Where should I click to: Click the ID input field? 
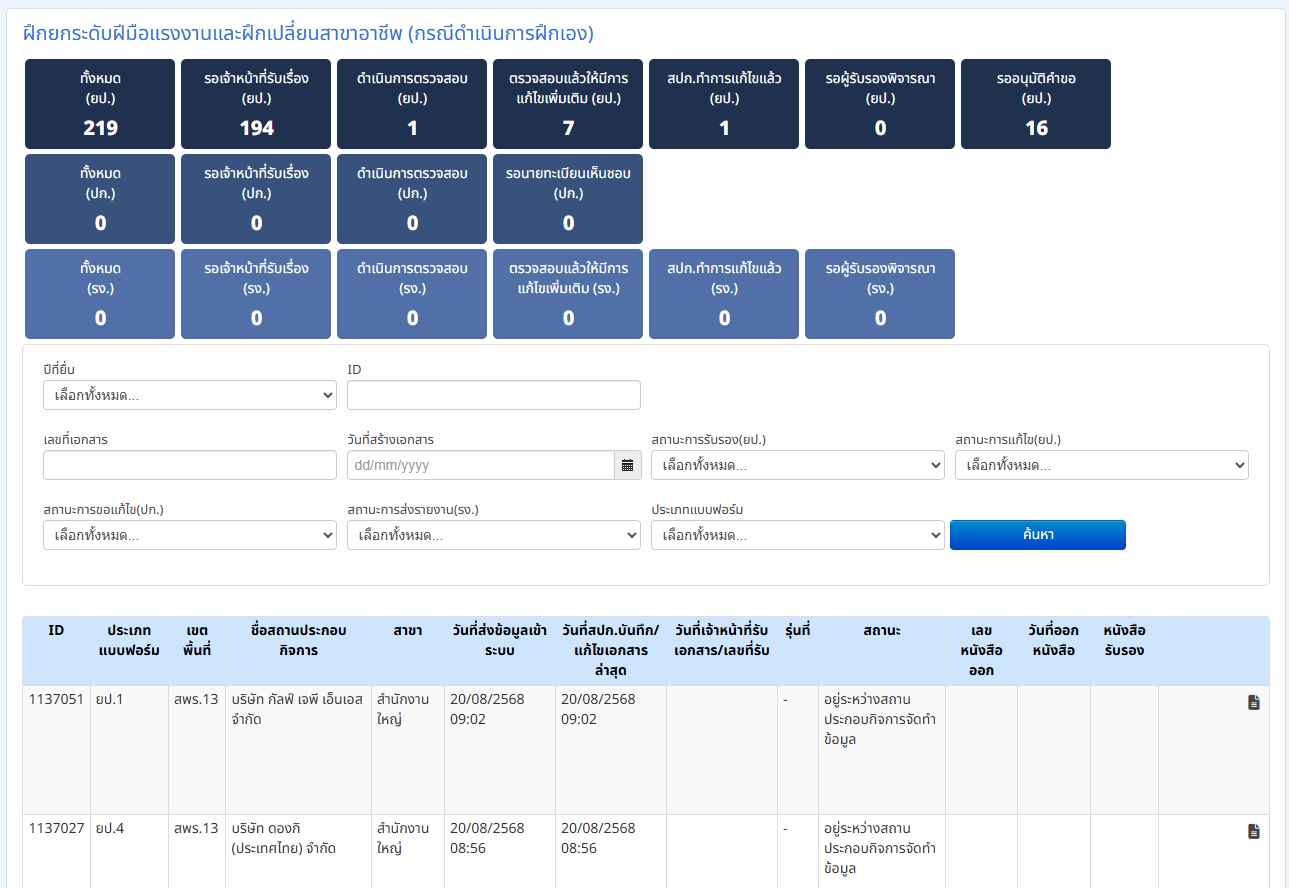(x=493, y=395)
